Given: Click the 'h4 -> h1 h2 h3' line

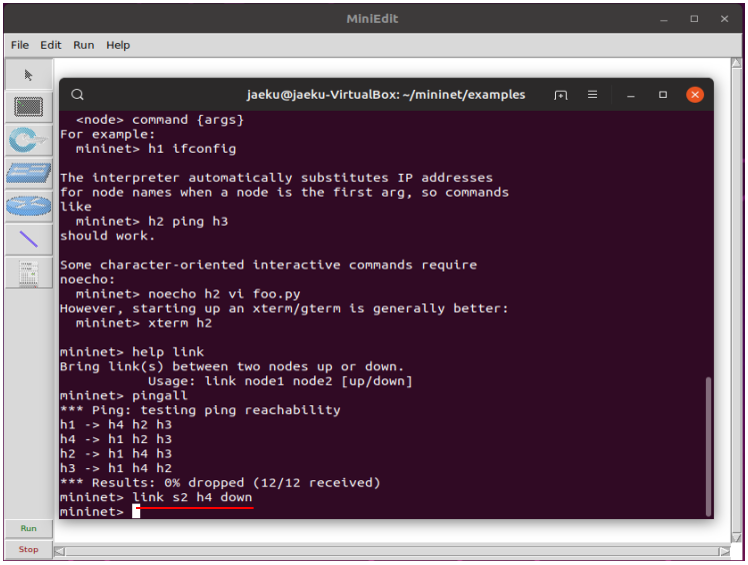Looking at the screenshot, I should [x=115, y=439].
